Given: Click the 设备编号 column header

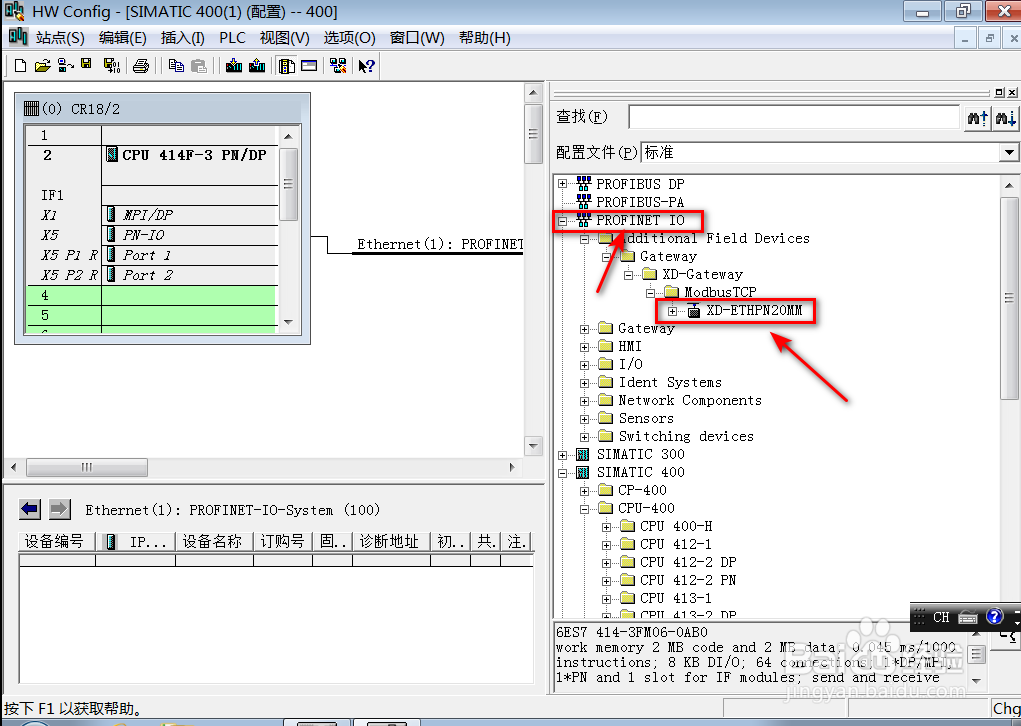Looking at the screenshot, I should pos(57,542).
